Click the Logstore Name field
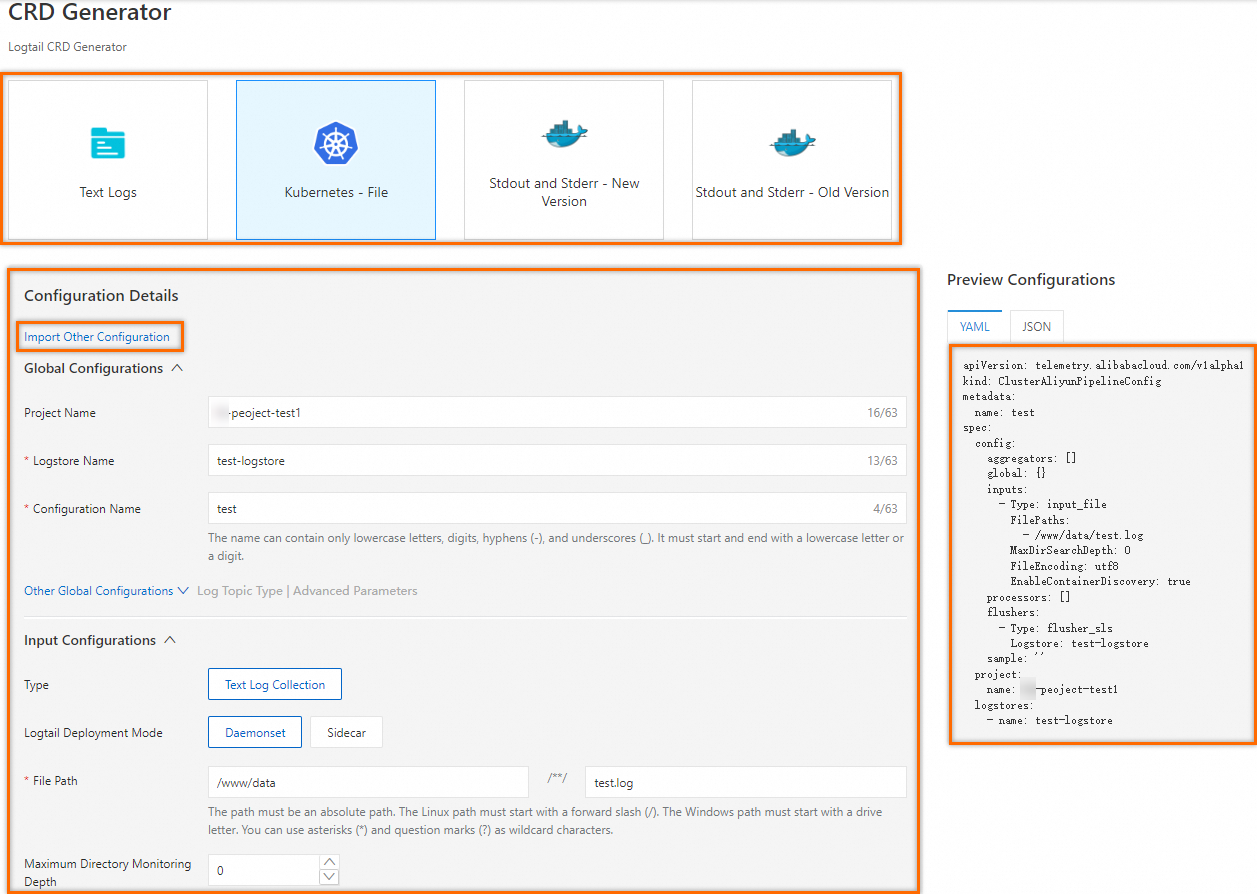 point(557,460)
